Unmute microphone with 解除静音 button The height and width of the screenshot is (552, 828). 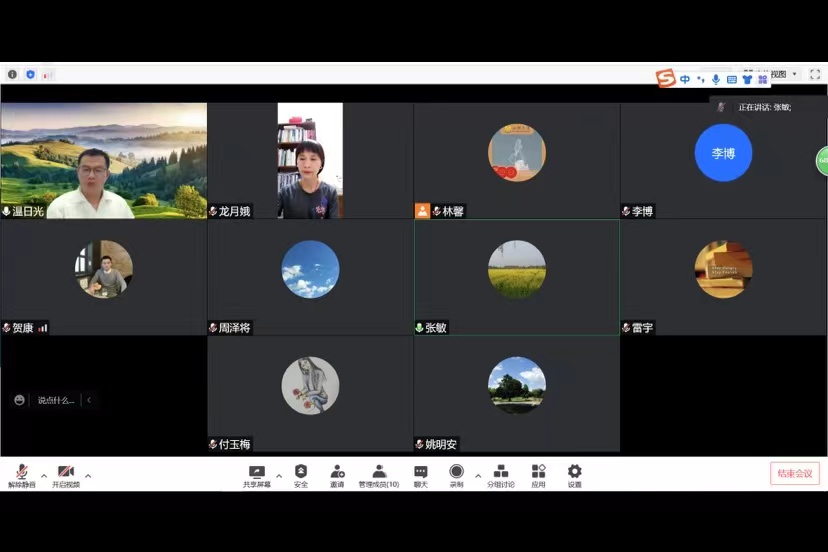pos(21,474)
